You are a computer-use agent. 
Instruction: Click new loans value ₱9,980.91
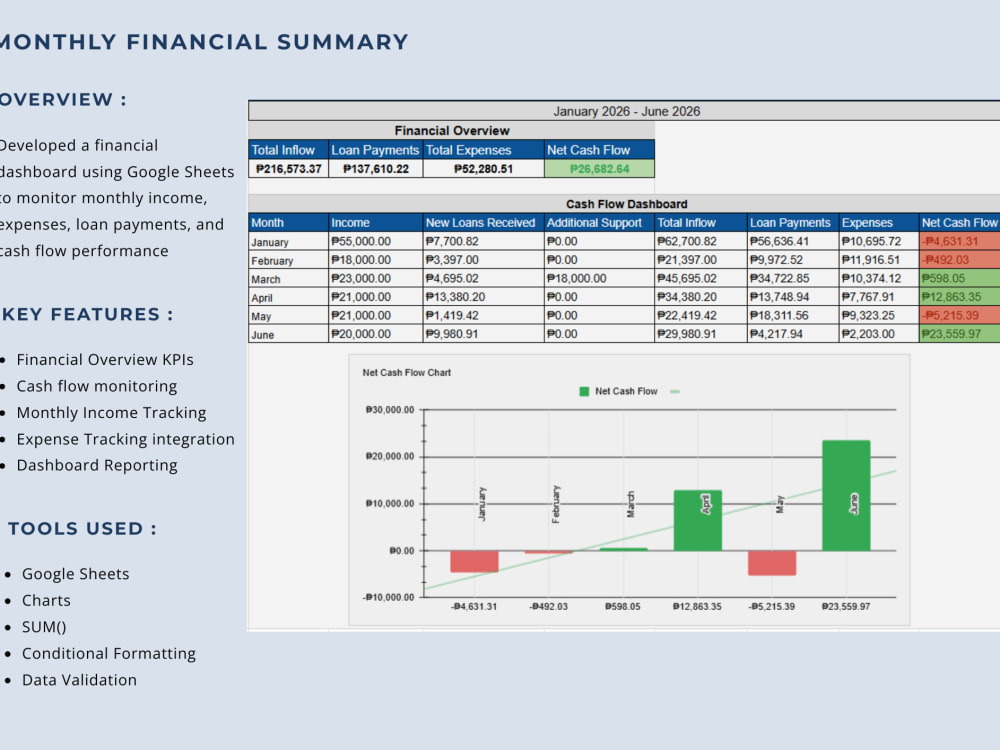(x=452, y=334)
